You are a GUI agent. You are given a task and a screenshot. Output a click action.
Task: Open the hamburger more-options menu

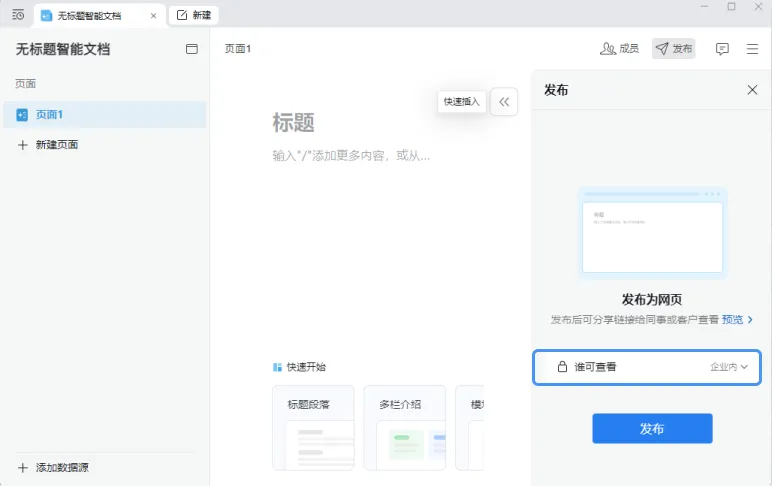752,49
